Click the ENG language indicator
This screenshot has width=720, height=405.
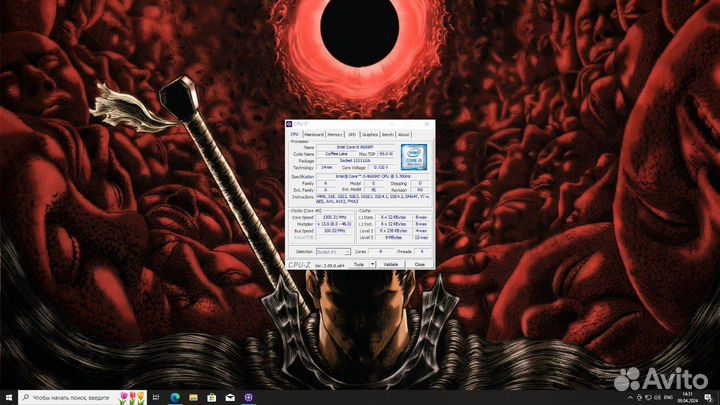[669, 397]
